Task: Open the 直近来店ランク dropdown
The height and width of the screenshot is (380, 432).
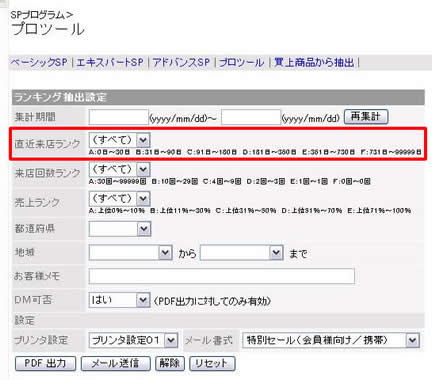Action: point(120,140)
